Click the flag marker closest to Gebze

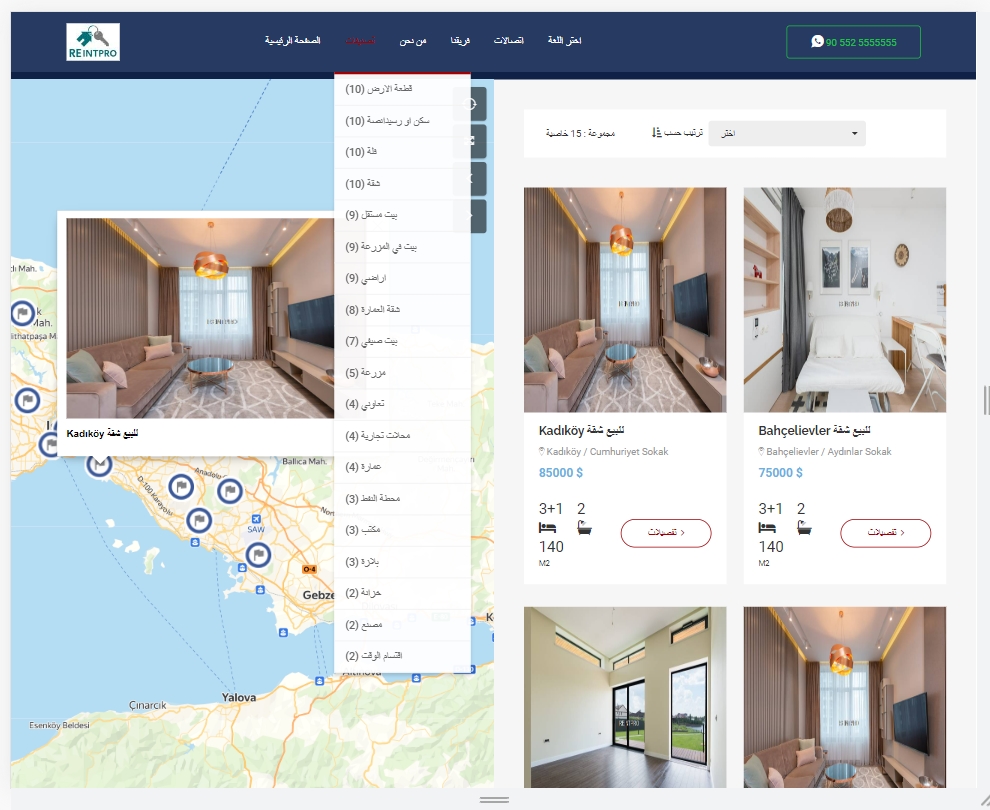point(258,555)
